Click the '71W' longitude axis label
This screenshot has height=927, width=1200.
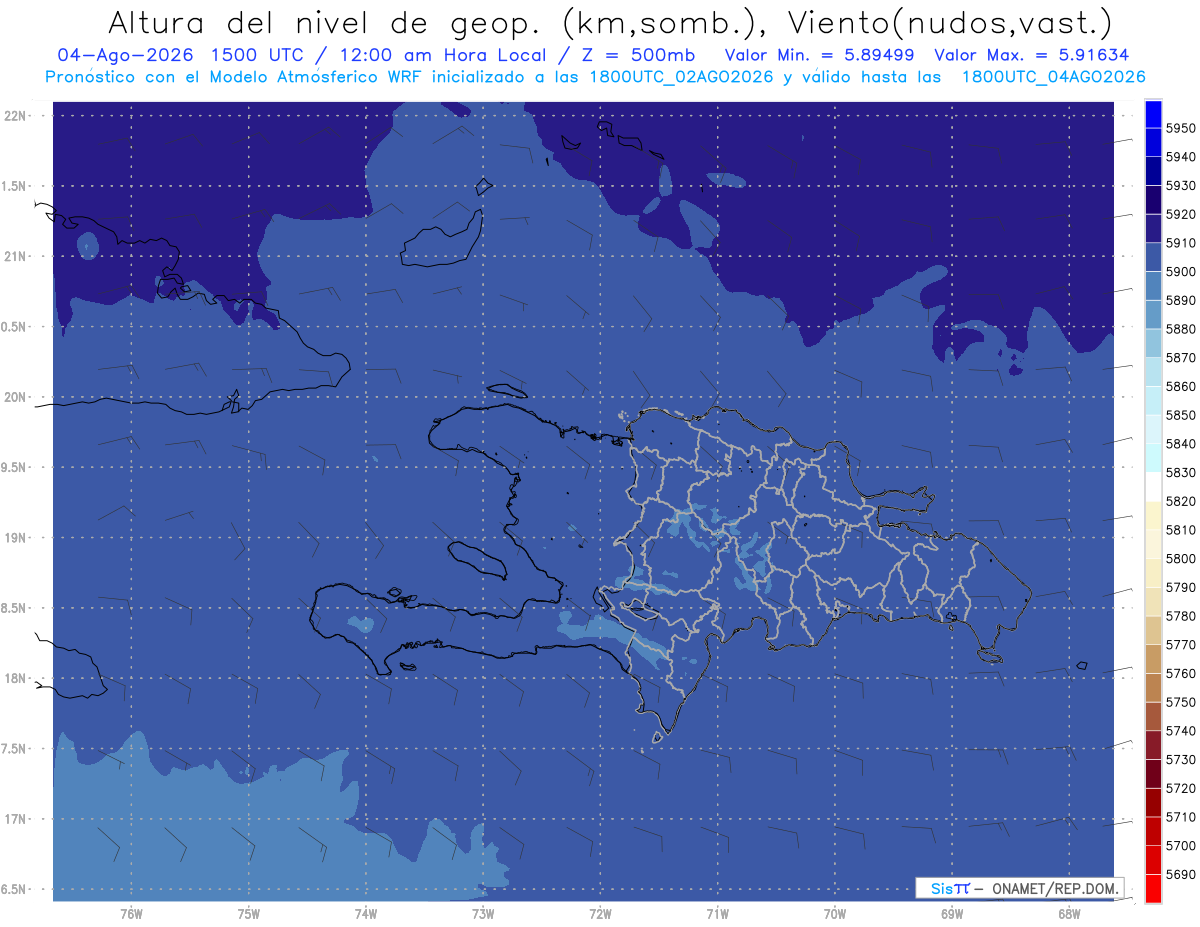[x=717, y=914]
